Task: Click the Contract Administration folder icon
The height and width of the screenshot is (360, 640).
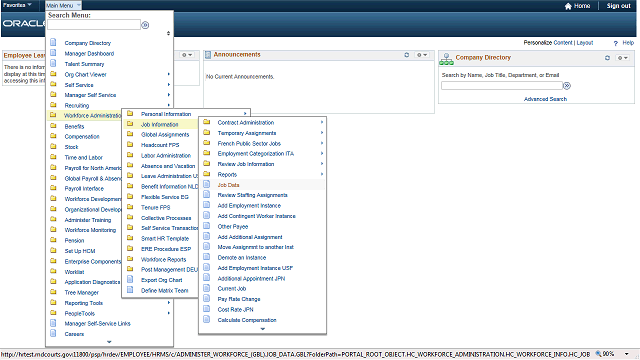Action: tap(207, 122)
